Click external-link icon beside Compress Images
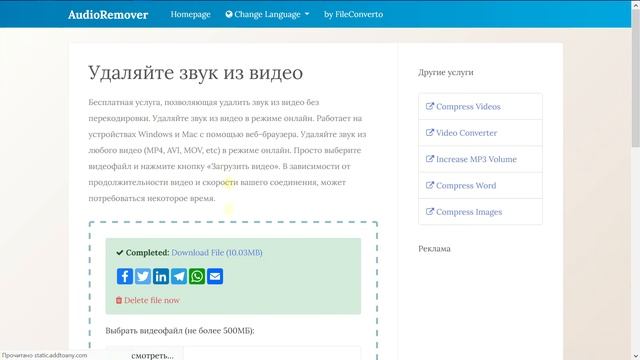Image resolution: width=640 pixels, height=360 pixels. (x=429, y=211)
